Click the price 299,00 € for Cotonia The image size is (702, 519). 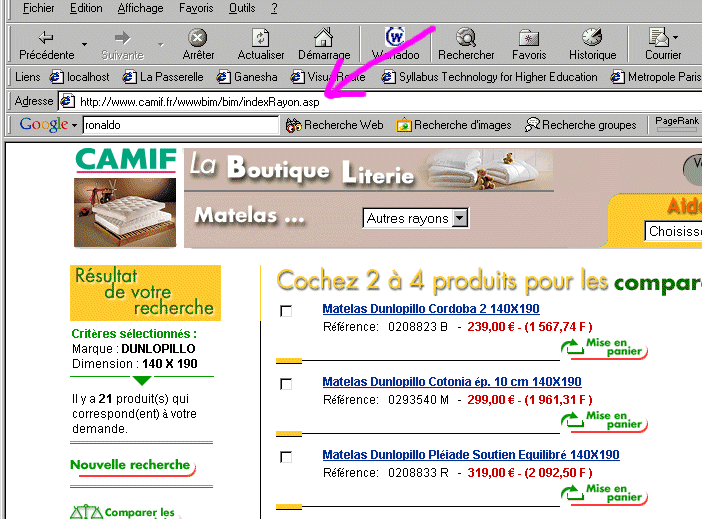(x=491, y=400)
